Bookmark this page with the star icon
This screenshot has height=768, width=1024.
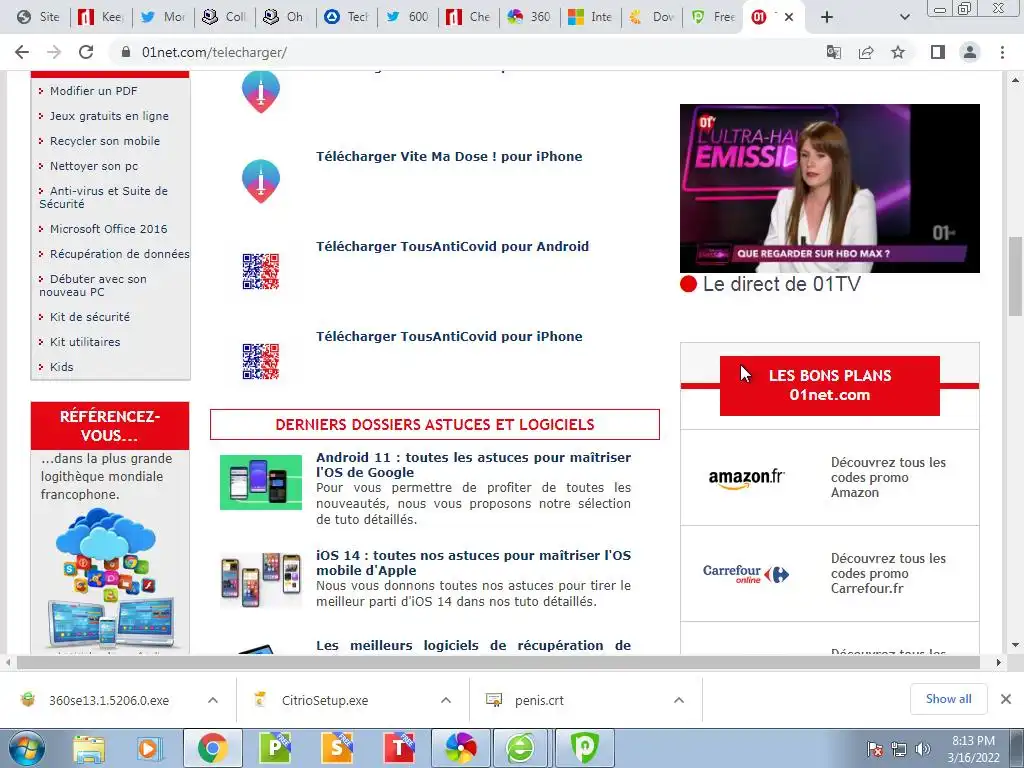click(x=898, y=52)
